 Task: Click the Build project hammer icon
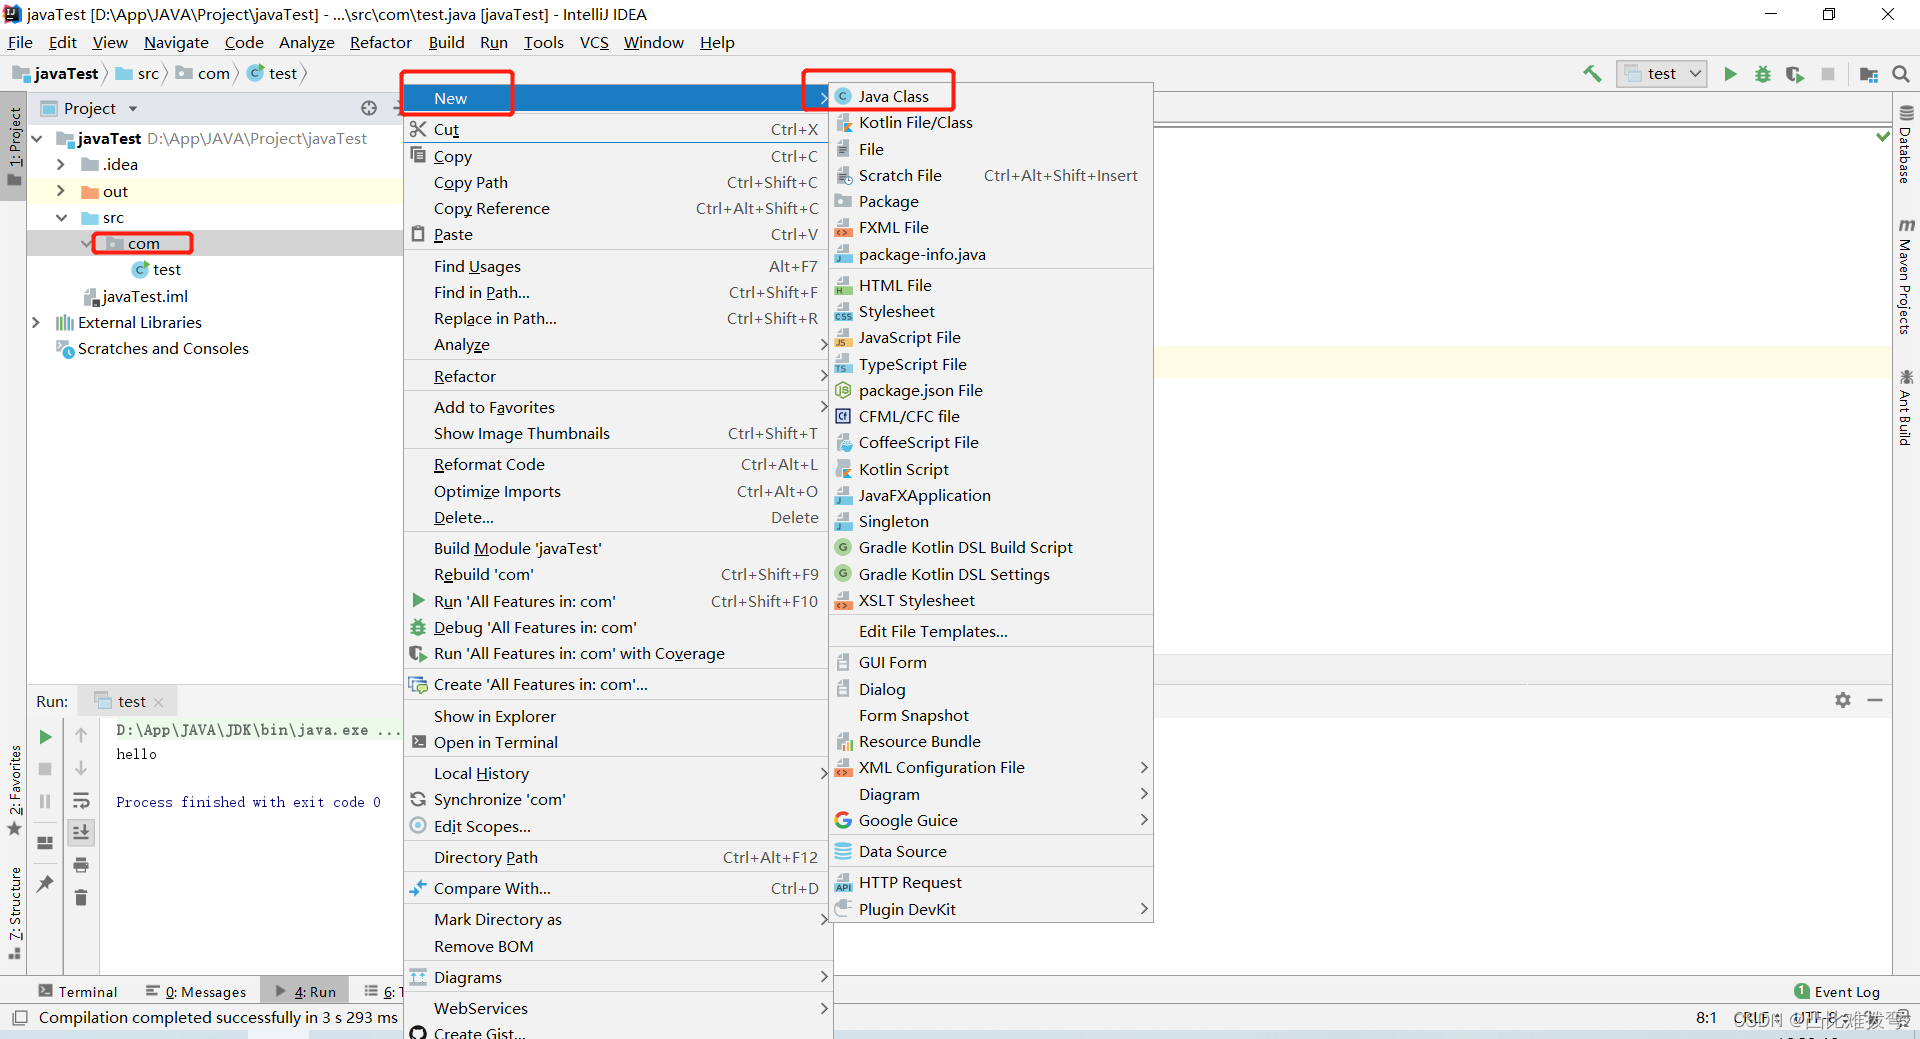pyautogui.click(x=1592, y=74)
